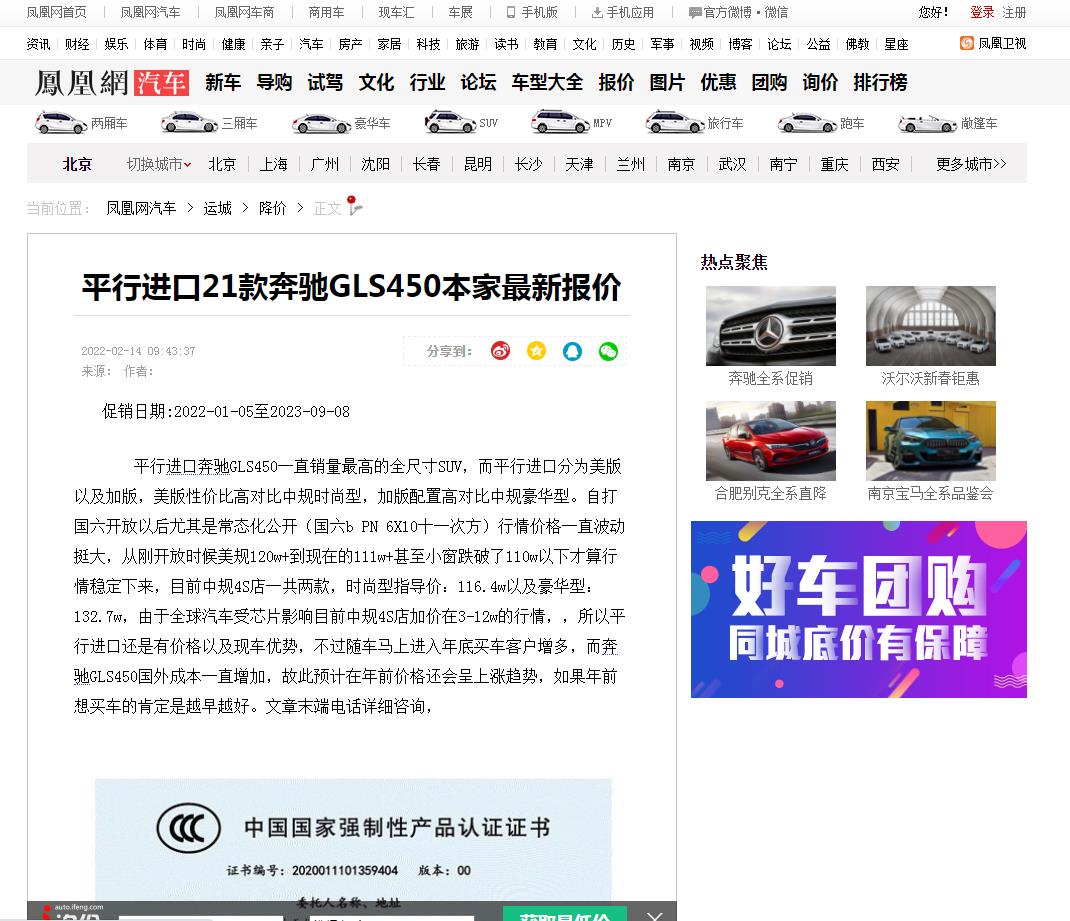Open the 报价 menu item
Screen dimensions: 1070x921
point(616,83)
